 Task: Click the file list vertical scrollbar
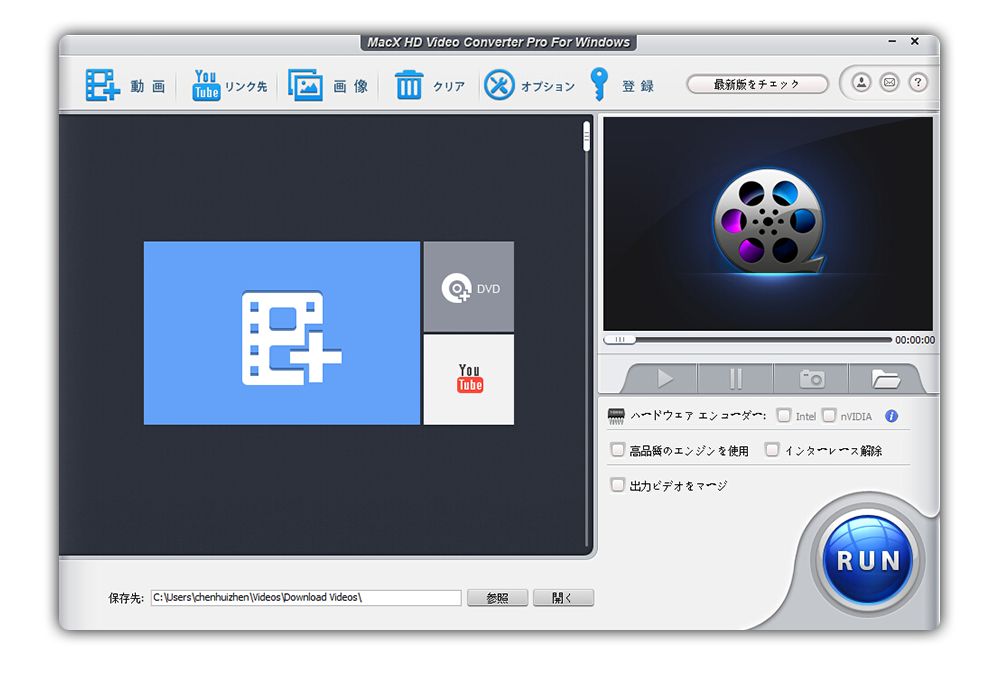point(587,334)
